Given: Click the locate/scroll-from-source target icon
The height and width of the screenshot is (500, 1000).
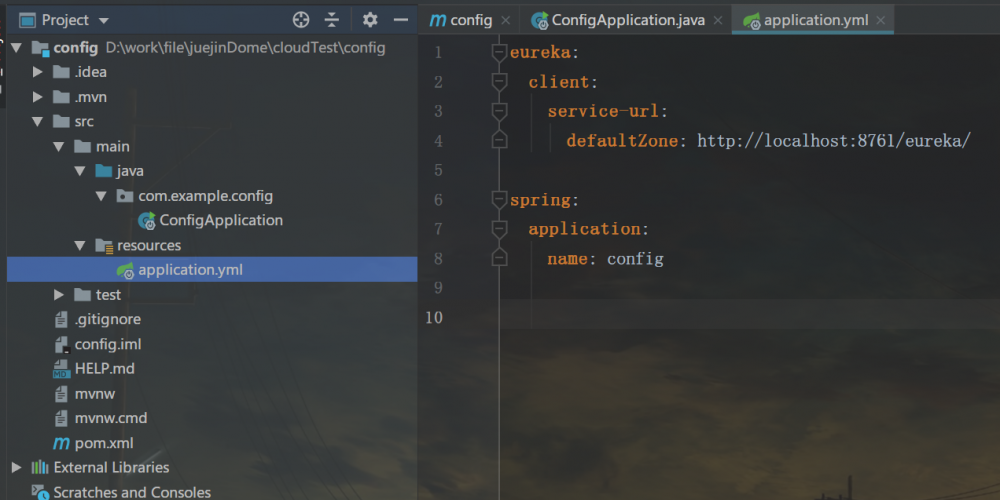Looking at the screenshot, I should (301, 20).
